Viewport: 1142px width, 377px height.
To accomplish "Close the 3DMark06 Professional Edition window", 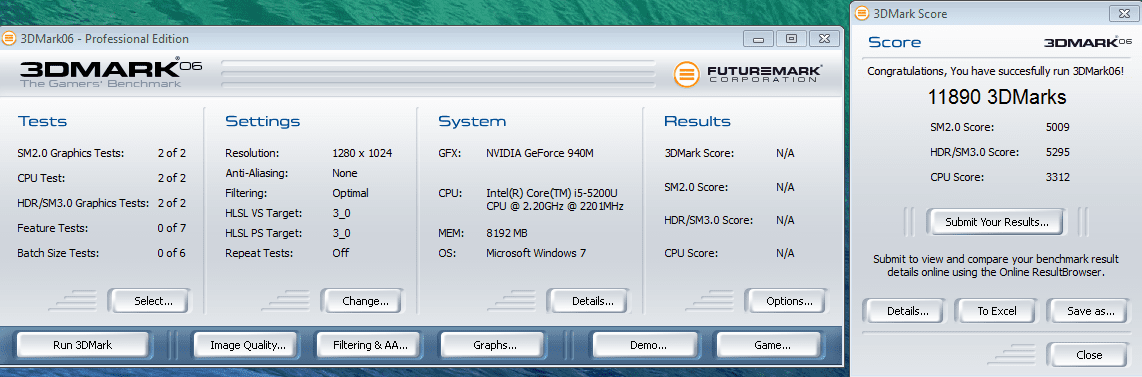I will pos(824,39).
